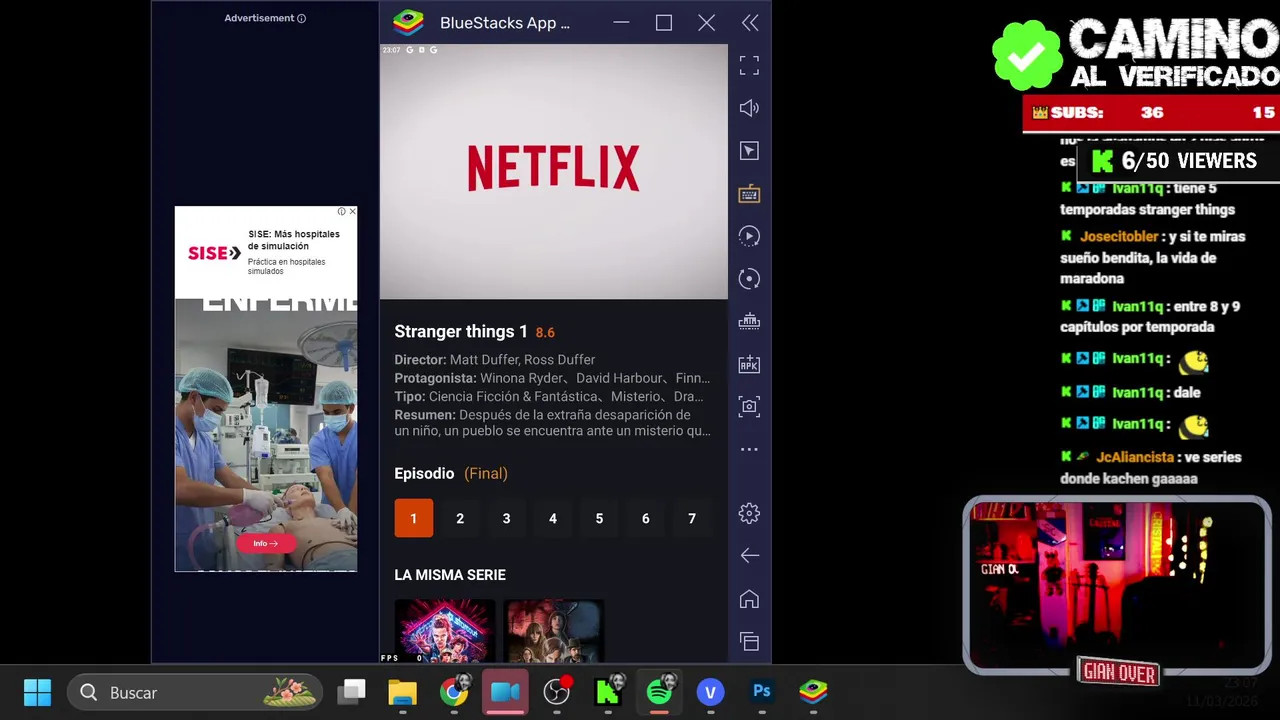Open Google Chrome from taskbar
The height and width of the screenshot is (720, 1280).
pos(454,692)
